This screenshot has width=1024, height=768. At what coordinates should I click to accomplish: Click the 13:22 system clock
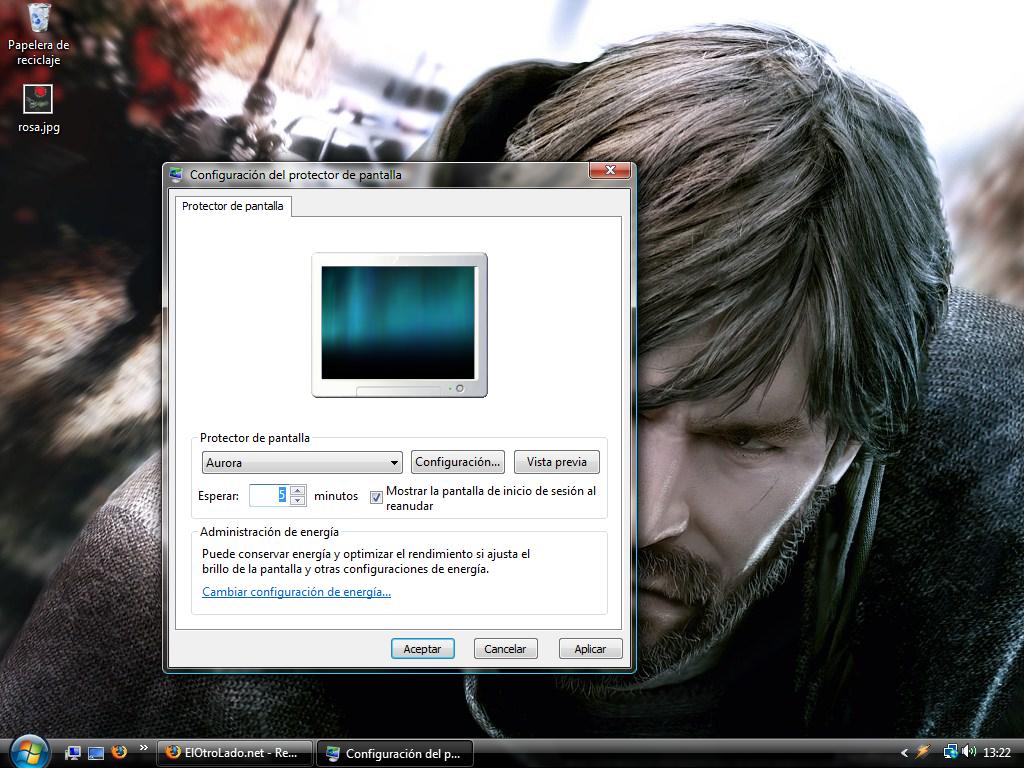click(997, 753)
